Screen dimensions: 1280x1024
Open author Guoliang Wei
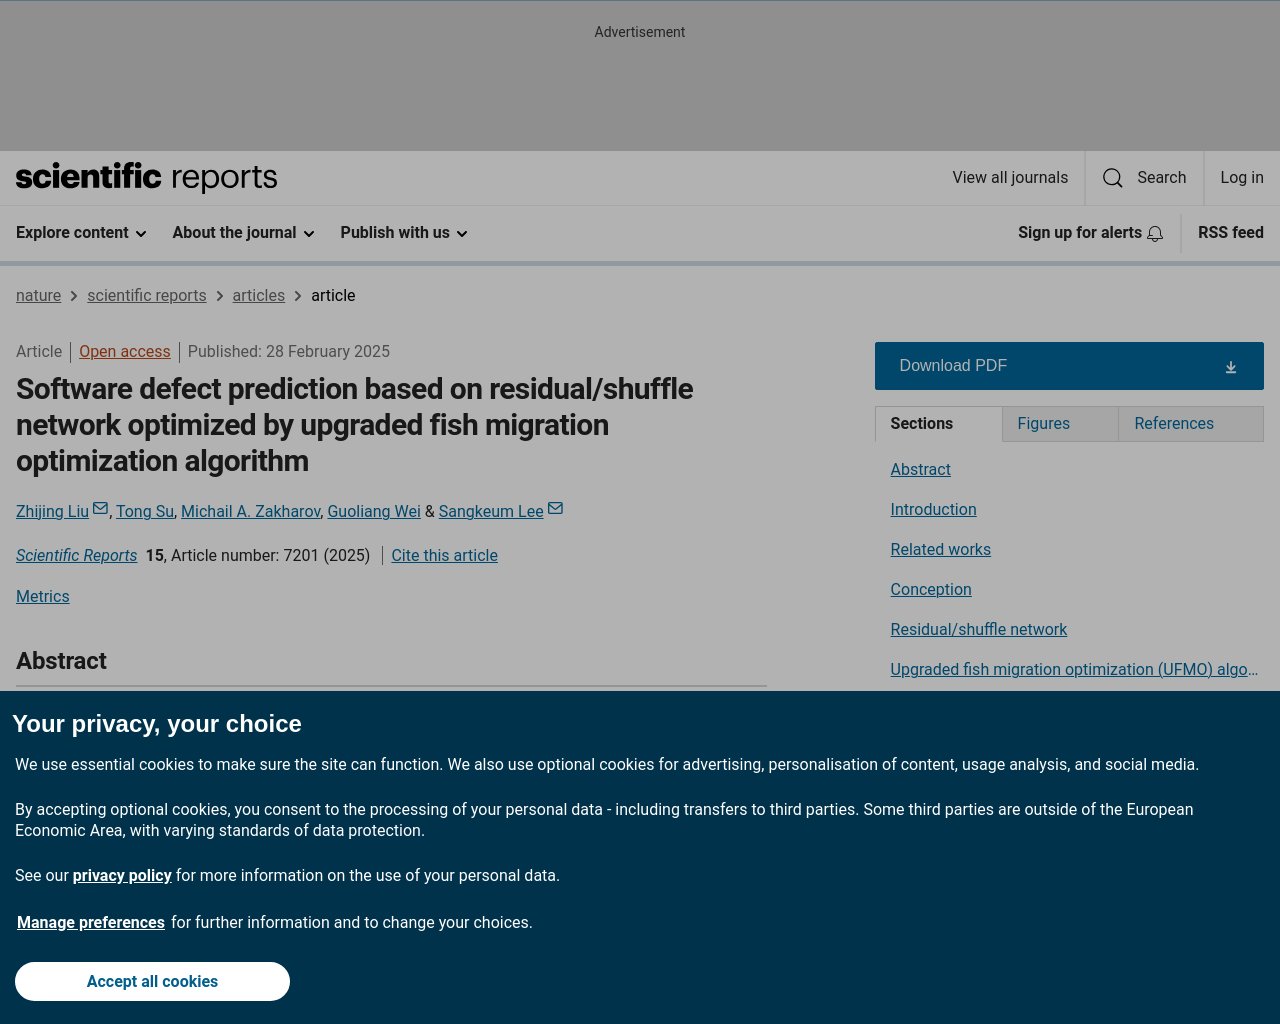(374, 512)
